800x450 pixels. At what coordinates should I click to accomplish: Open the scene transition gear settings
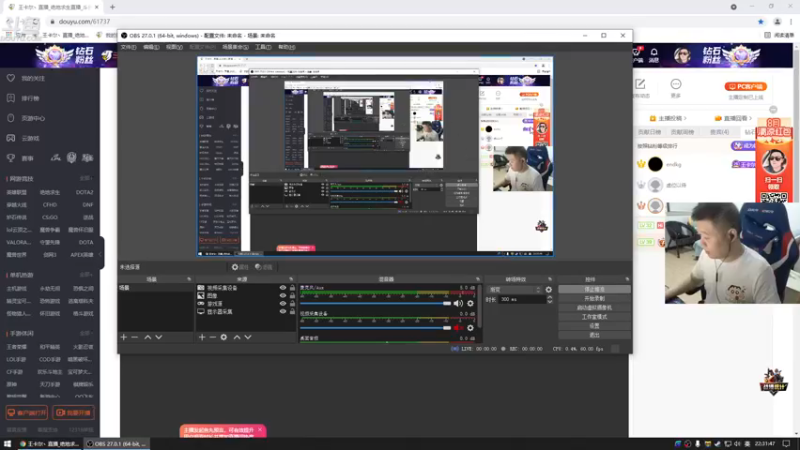click(548, 289)
